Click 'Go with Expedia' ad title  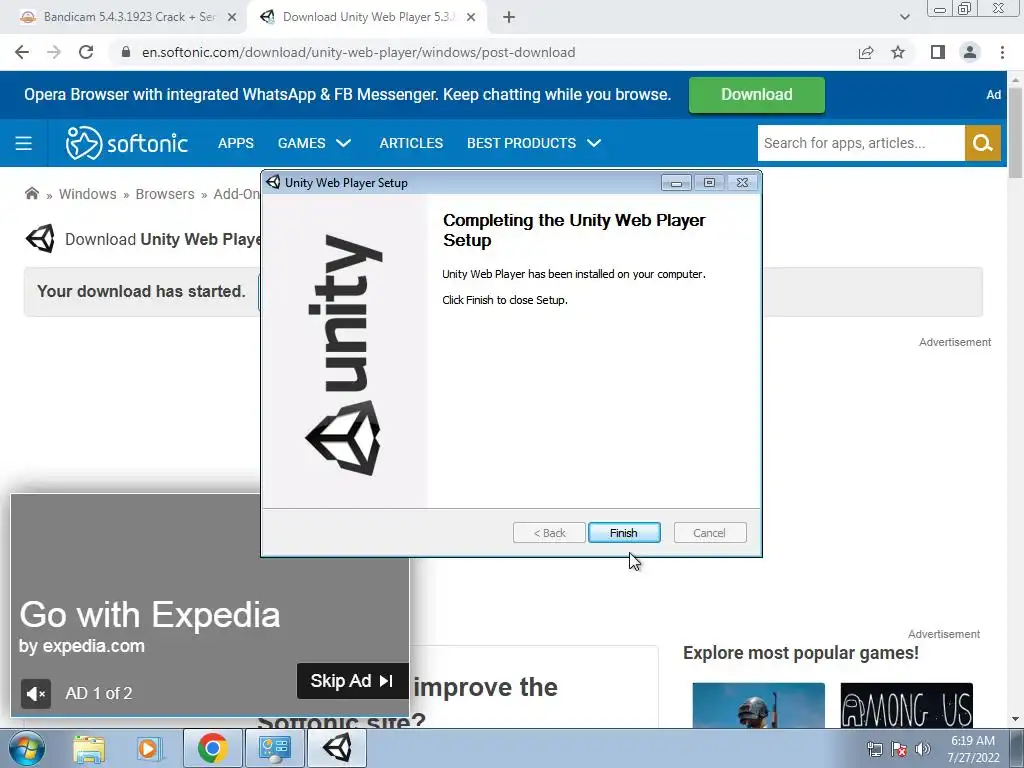point(150,615)
